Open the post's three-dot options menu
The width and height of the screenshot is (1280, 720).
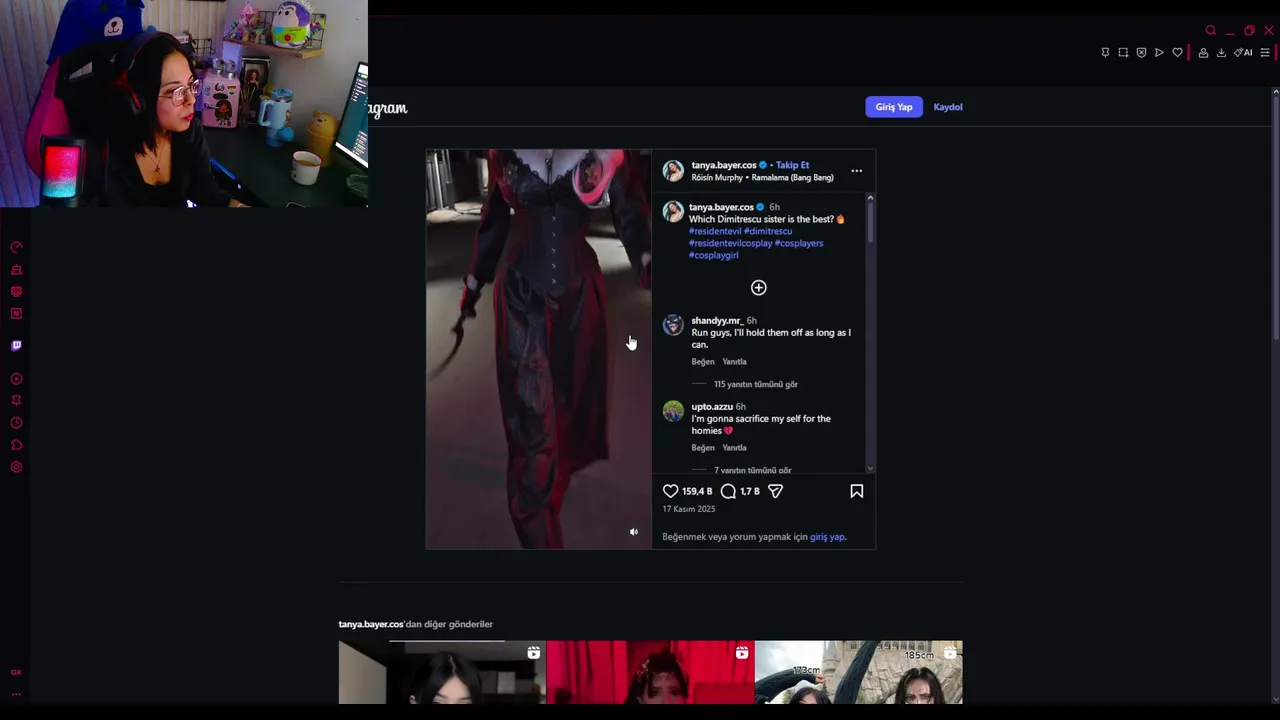click(857, 171)
